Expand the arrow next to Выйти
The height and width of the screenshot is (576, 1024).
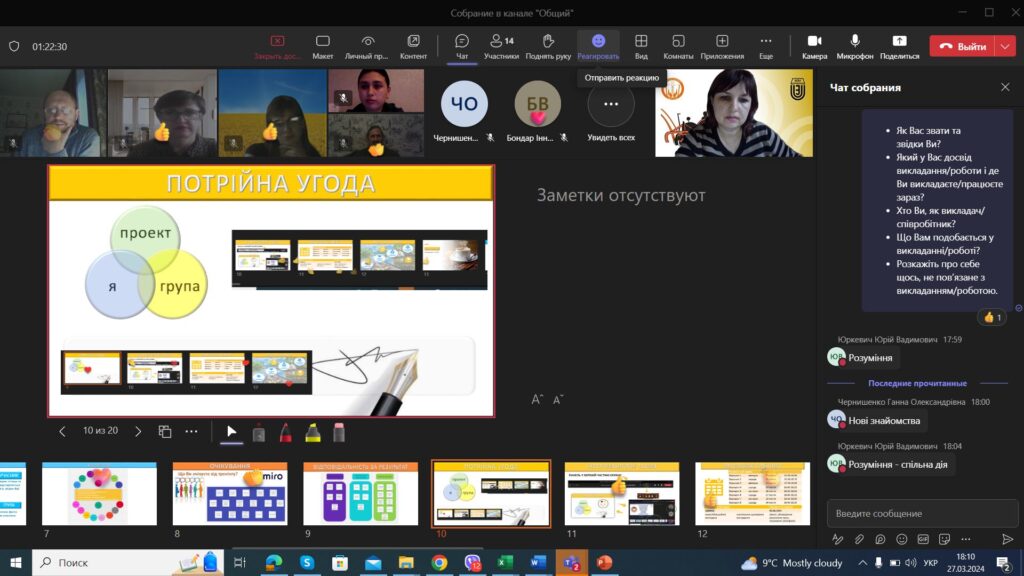coord(1005,46)
